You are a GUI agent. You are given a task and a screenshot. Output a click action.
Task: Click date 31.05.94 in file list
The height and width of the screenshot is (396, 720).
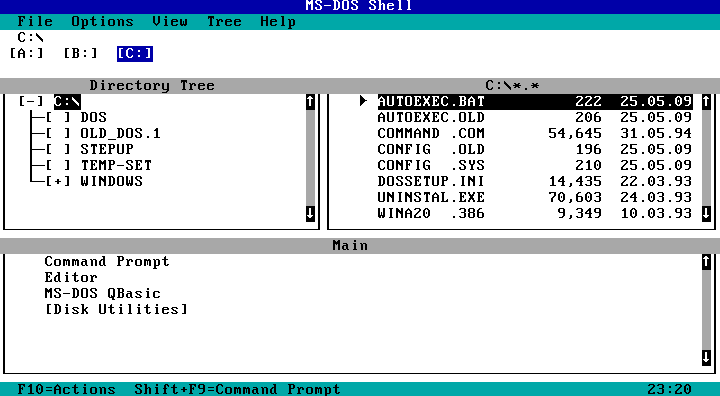point(656,133)
